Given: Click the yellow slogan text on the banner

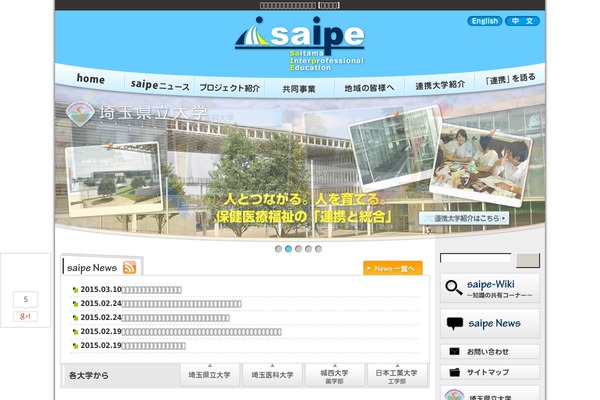Looking at the screenshot, I should tap(304, 209).
